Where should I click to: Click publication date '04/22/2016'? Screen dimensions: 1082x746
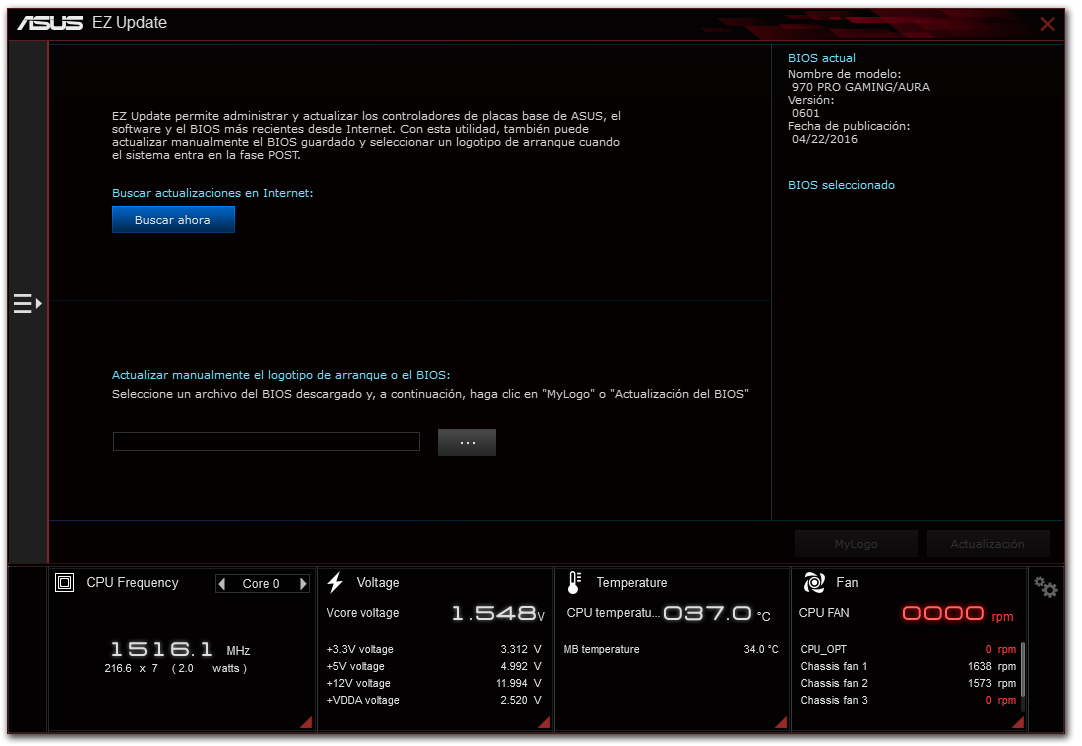tap(825, 140)
